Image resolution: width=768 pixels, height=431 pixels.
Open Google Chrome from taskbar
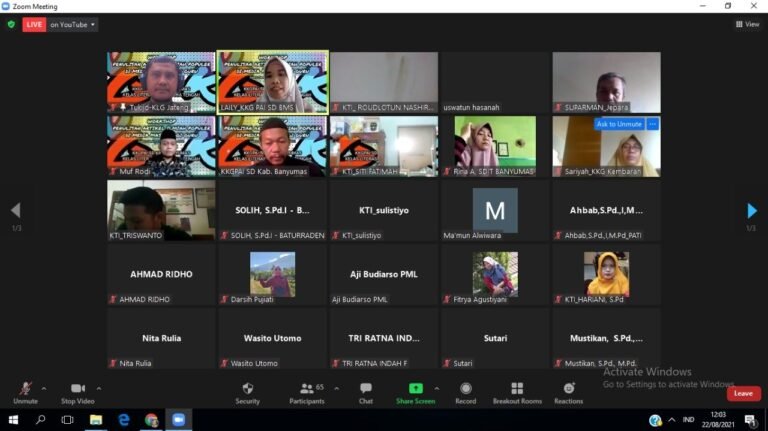[151, 420]
